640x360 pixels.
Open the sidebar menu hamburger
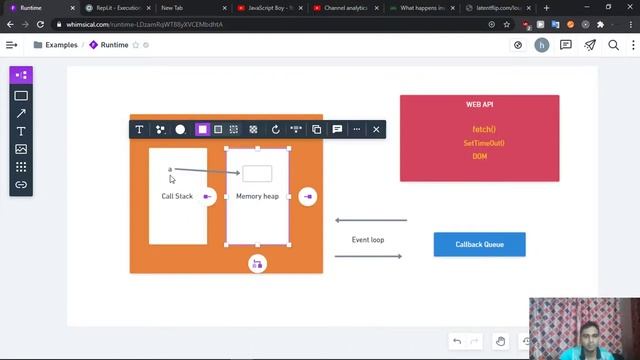[x=11, y=45]
